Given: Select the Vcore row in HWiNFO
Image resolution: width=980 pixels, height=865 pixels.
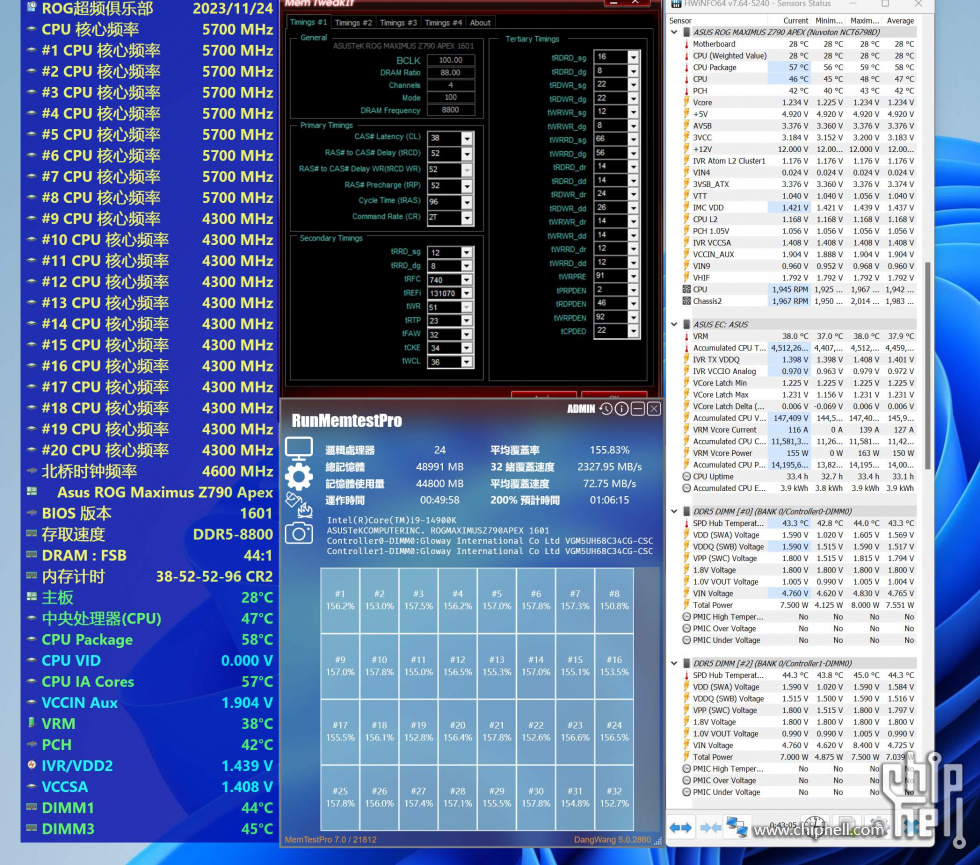Looking at the screenshot, I should pos(799,102).
